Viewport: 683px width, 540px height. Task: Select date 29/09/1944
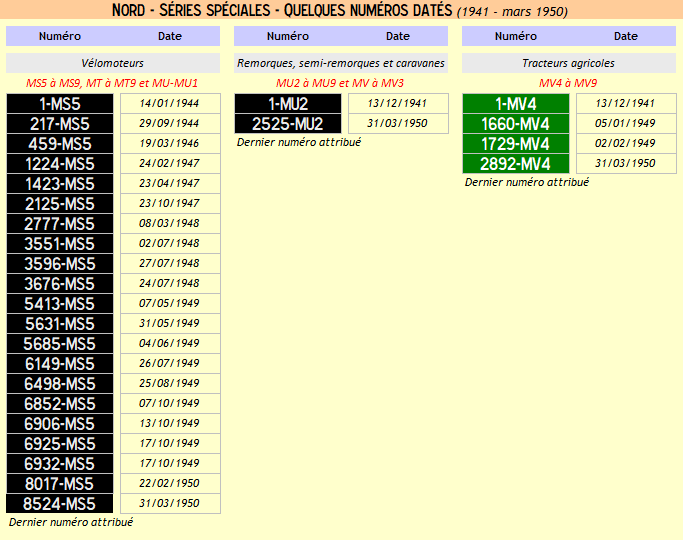(170, 124)
